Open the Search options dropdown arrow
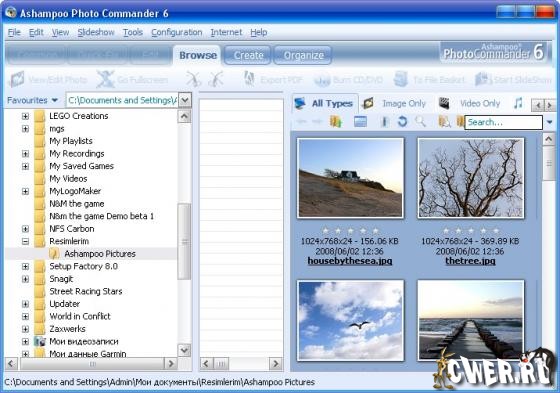The width and height of the screenshot is (560, 393). click(x=549, y=122)
